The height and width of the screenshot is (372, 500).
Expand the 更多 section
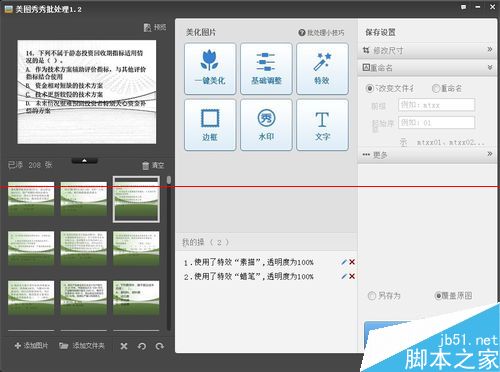tap(427, 155)
